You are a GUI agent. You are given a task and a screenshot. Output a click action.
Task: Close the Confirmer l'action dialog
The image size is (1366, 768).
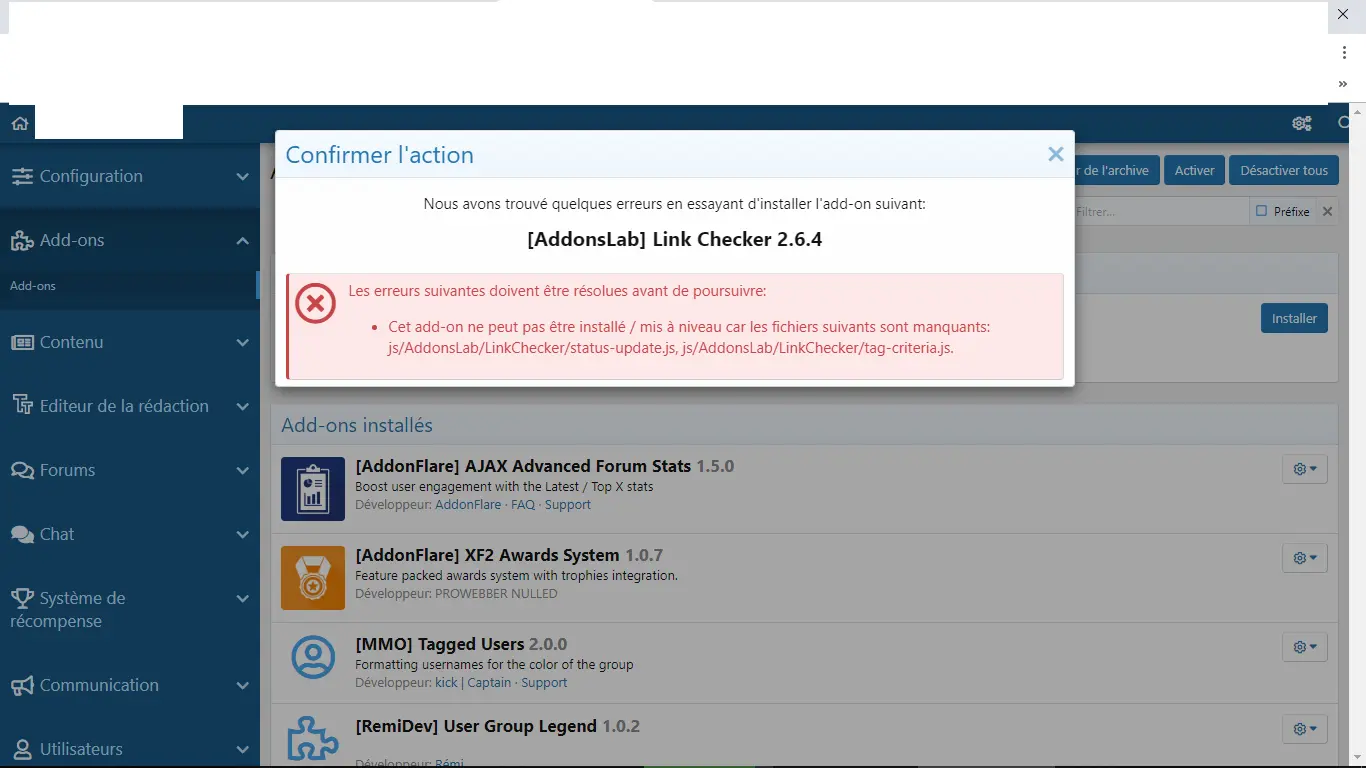(1055, 154)
